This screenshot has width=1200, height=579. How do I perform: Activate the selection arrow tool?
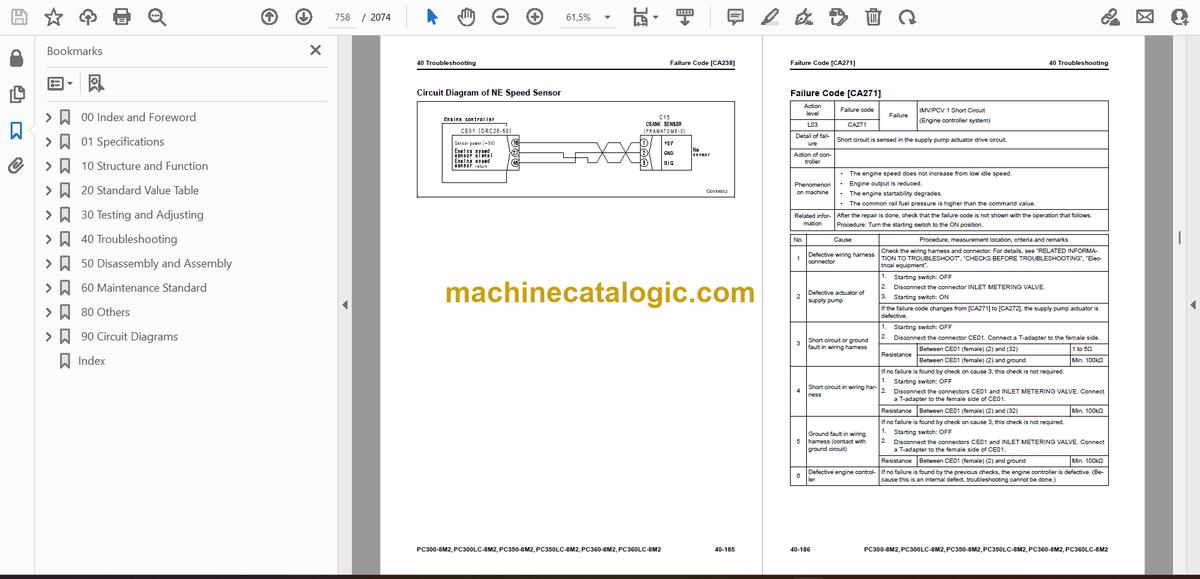431,17
